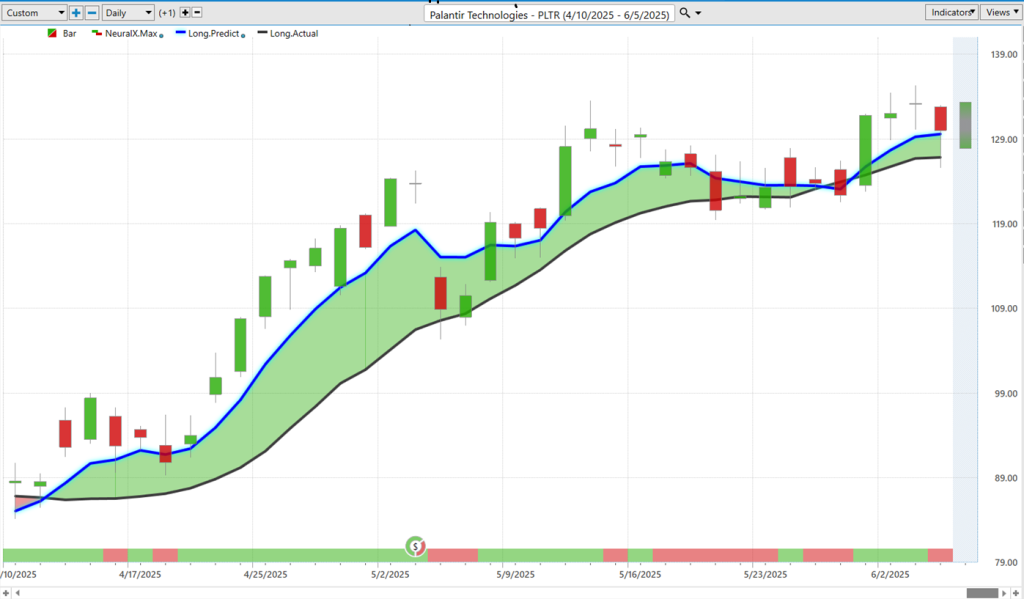Screen dimensions: 1024x599
Task: Decrease forecast offset with small black minus
Action: pyautogui.click(x=197, y=12)
